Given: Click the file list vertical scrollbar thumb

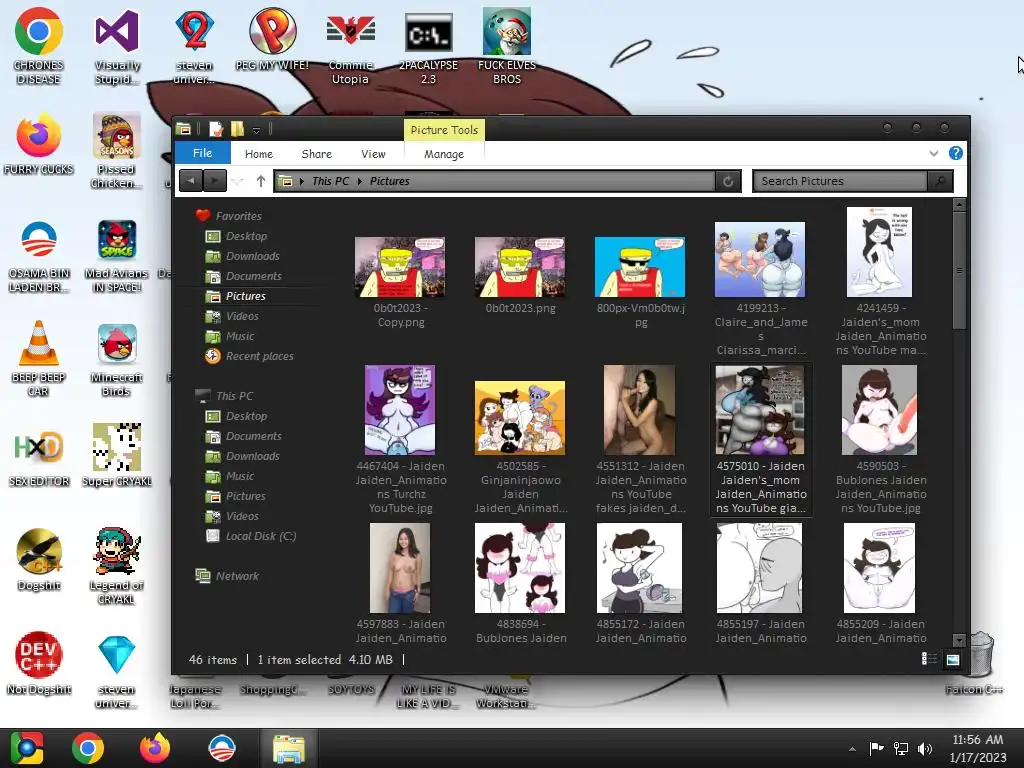Looking at the screenshot, I should click(x=959, y=270).
